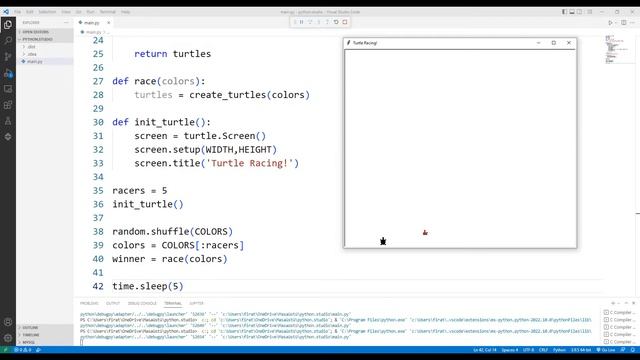Click the black turtle in Turtle Racing window

pos(383,241)
